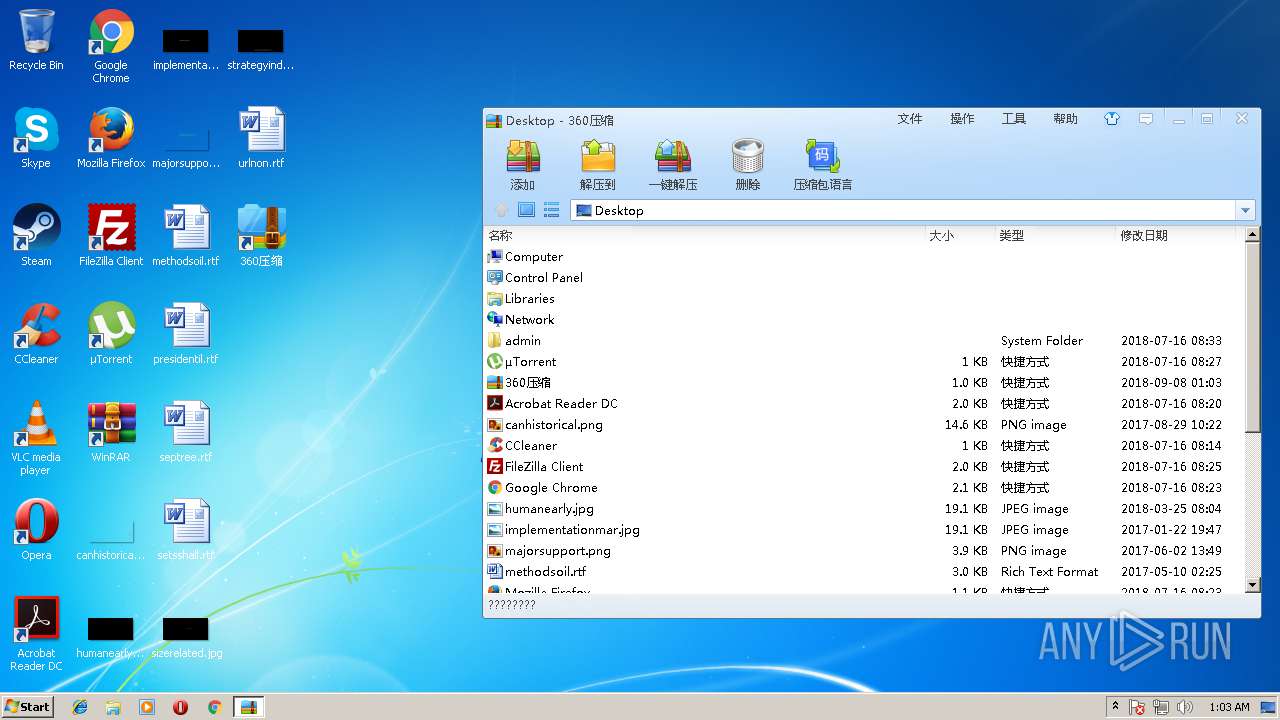This screenshot has width=1280, height=720.
Task: Click the file list scrollbar down arrow
Action: [1252, 585]
